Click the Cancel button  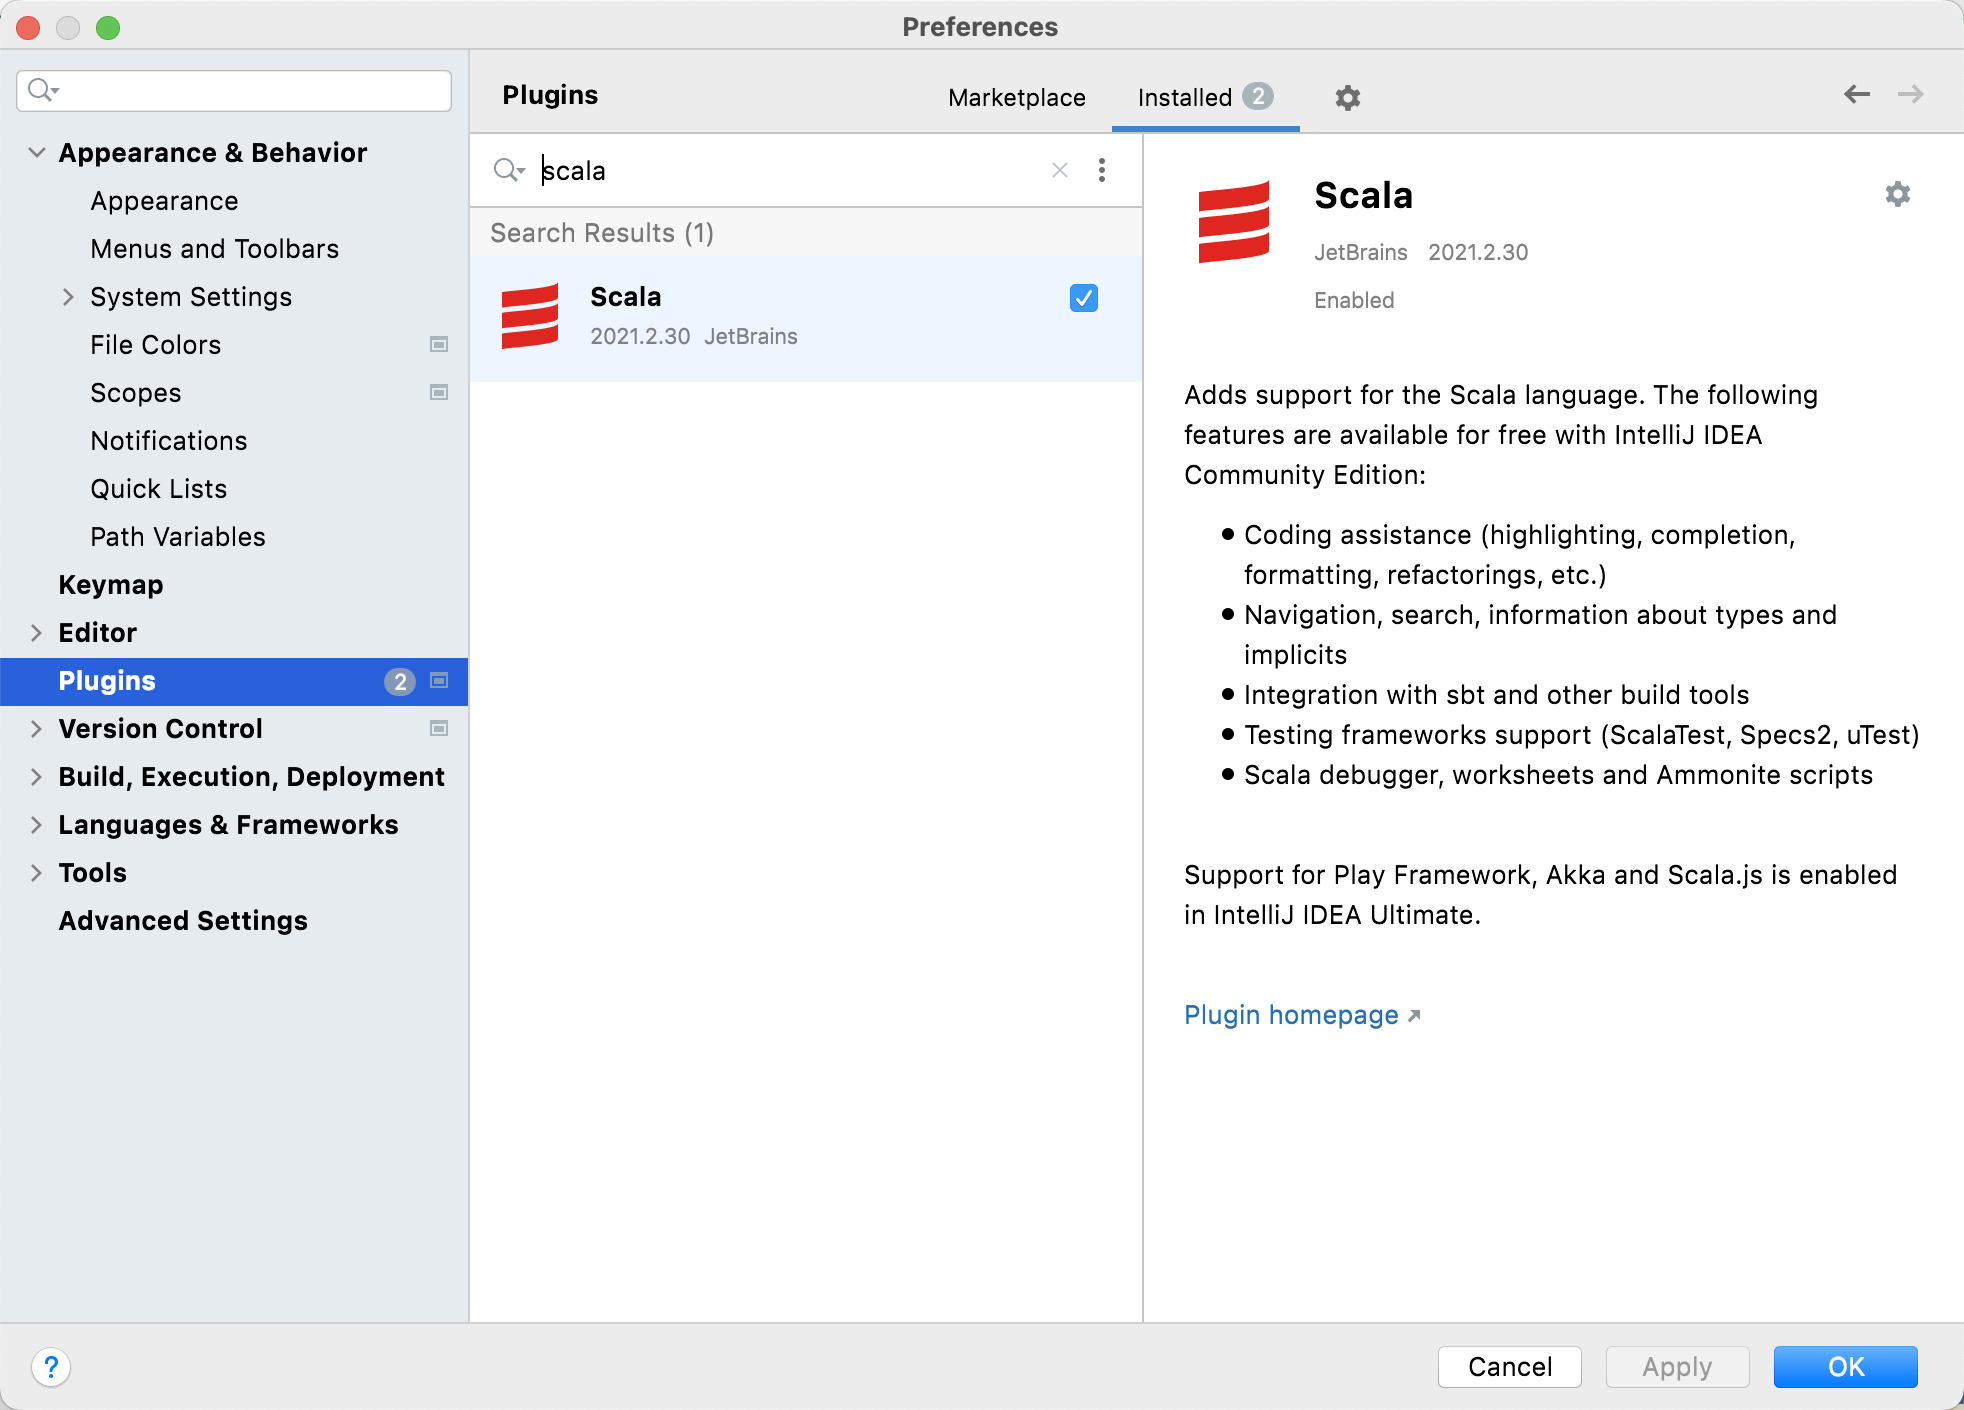[x=1510, y=1366]
